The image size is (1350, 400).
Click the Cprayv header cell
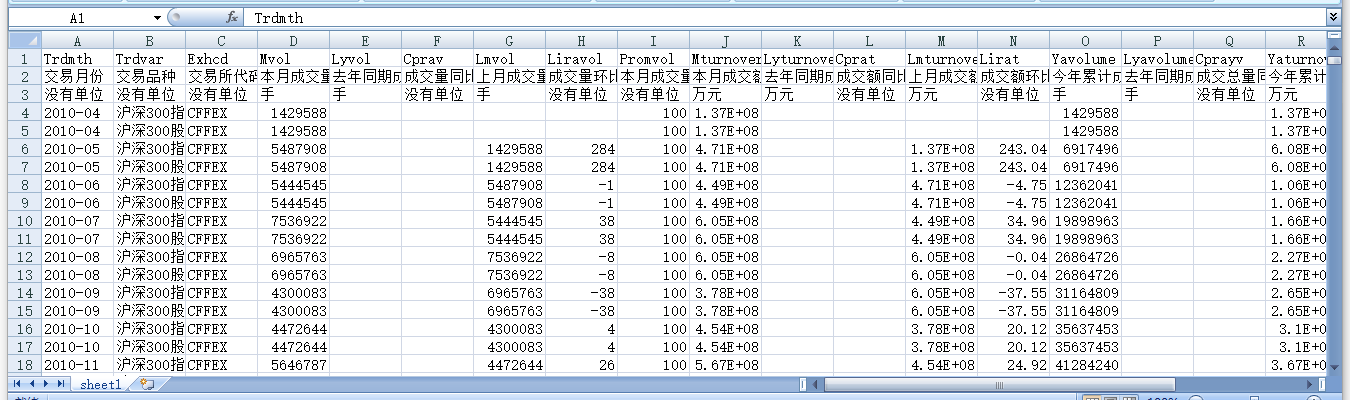[x=1230, y=59]
